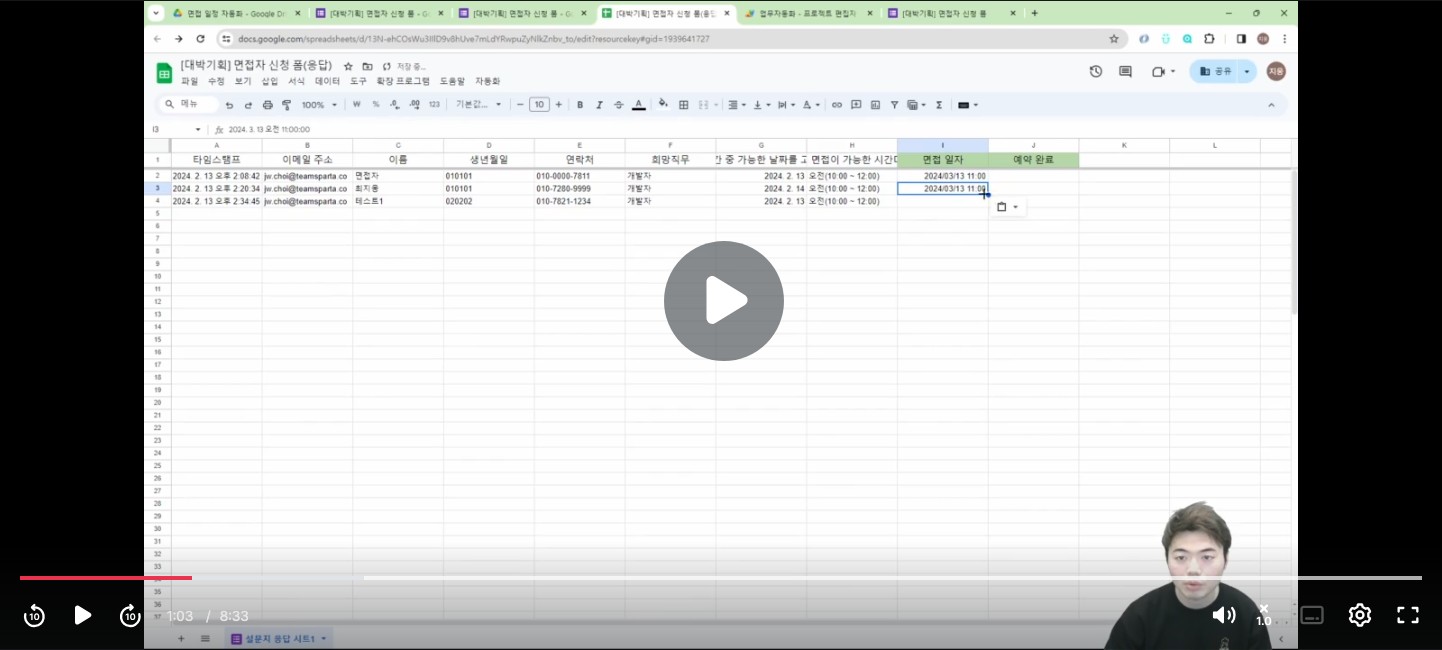Move document using the folder icon

[367, 66]
